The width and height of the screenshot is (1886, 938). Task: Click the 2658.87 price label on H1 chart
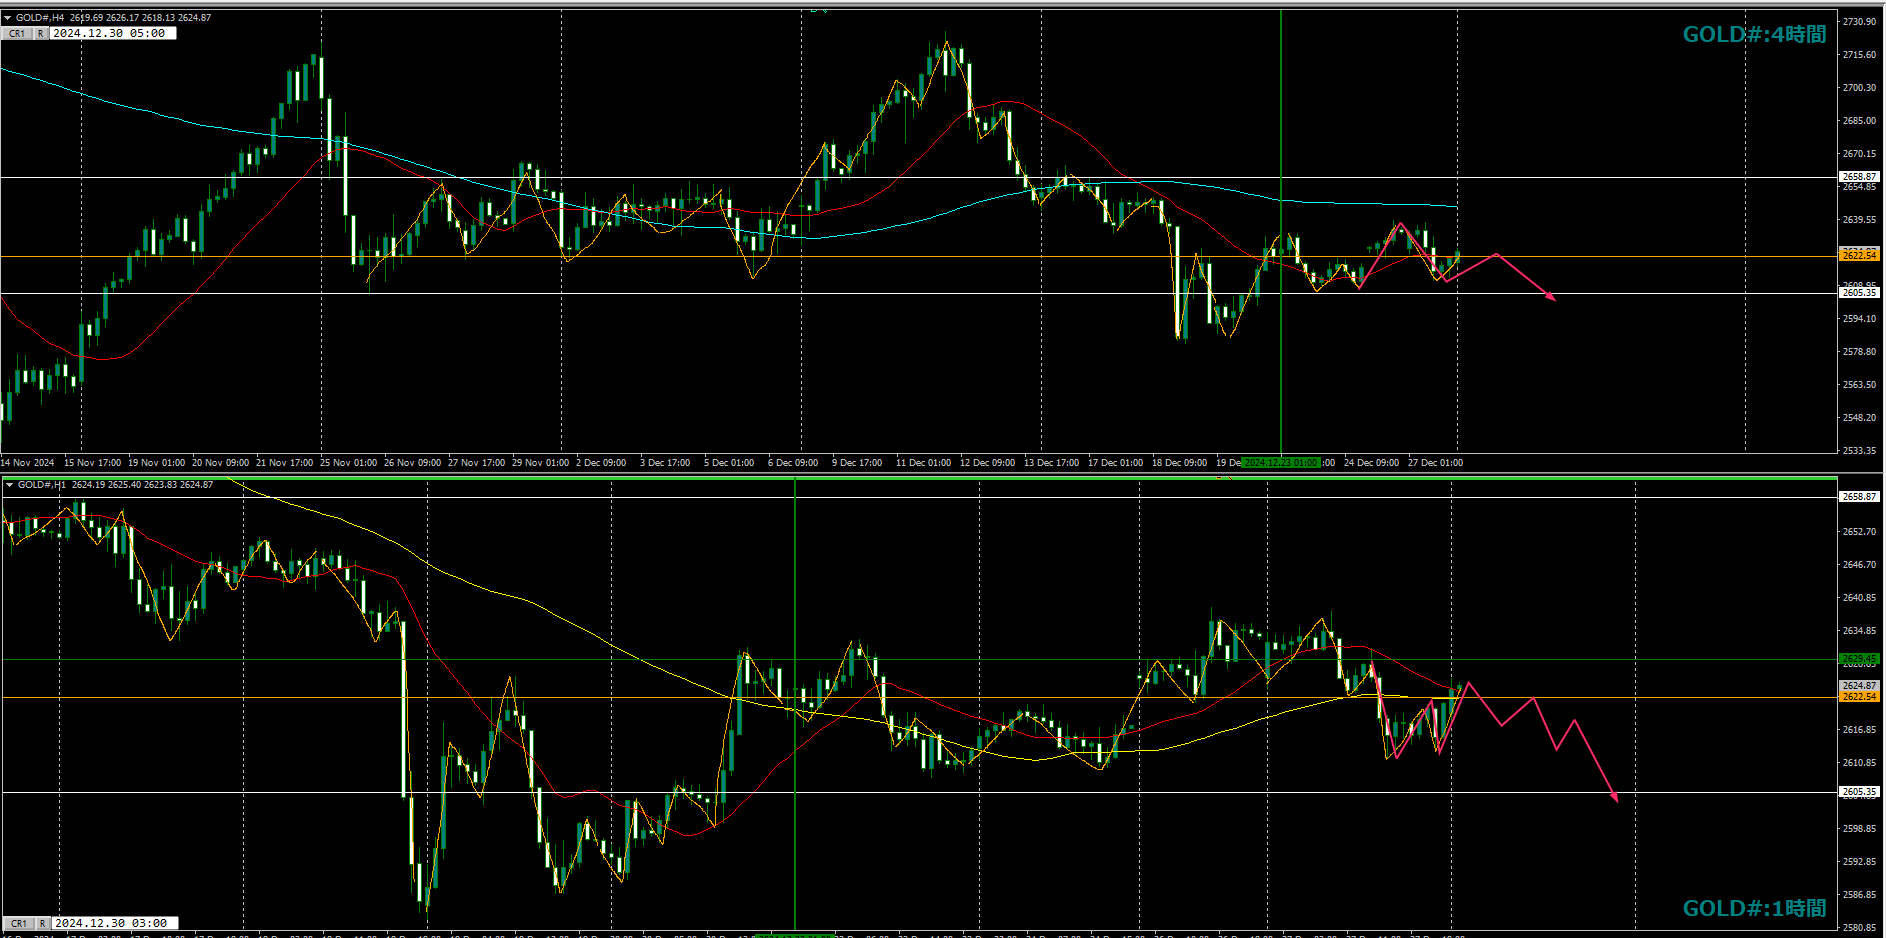coord(1859,497)
